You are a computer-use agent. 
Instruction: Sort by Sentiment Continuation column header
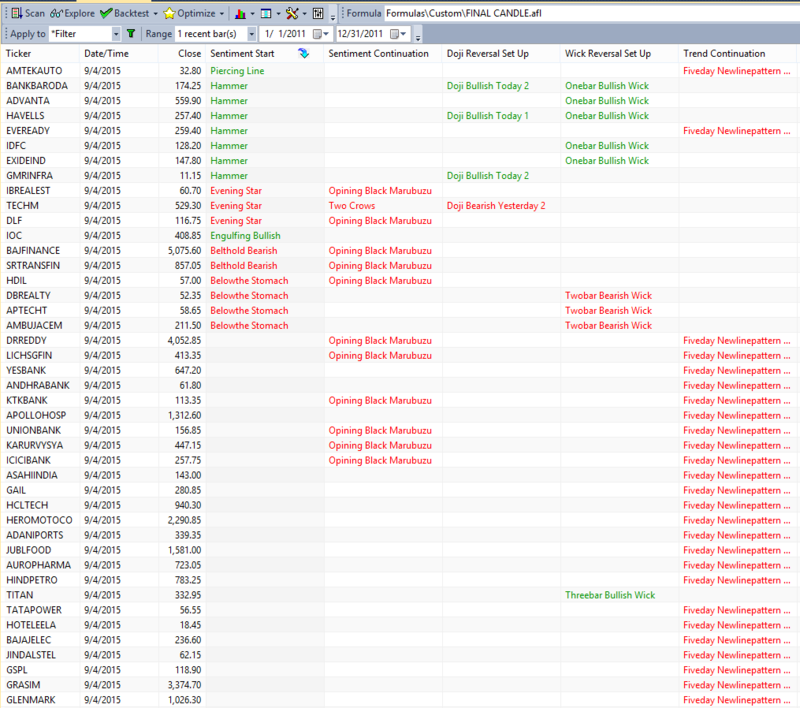[x=383, y=54]
